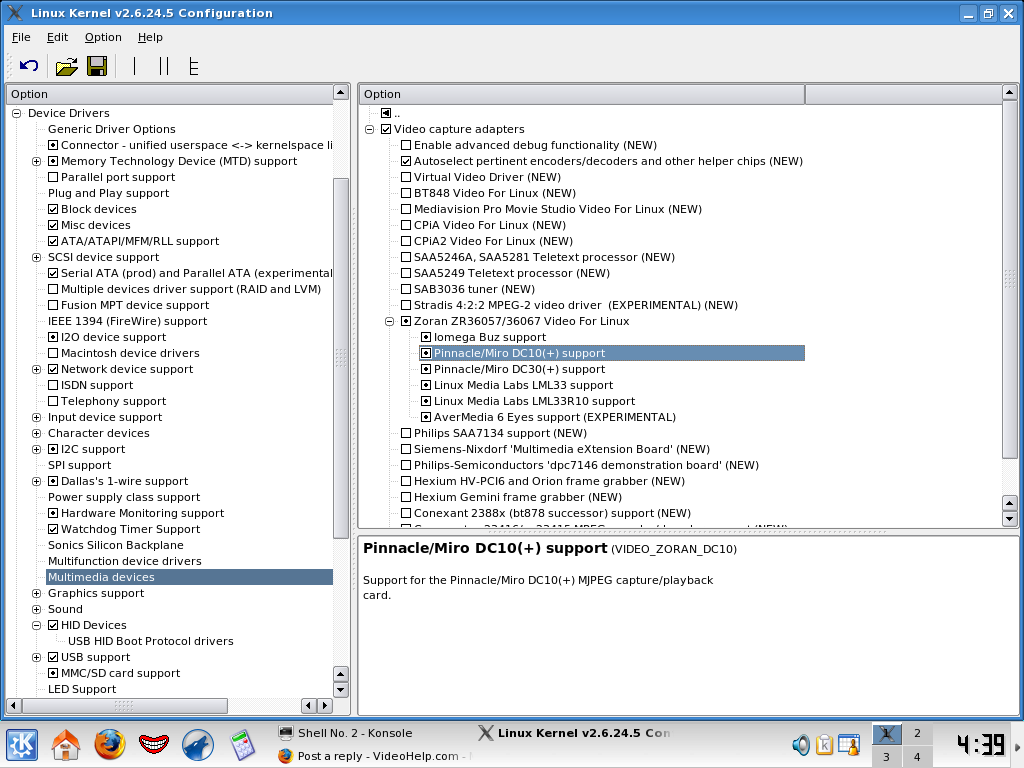Click the blue globe wolf taskbar icon
The image size is (1024, 768).
tap(197, 744)
